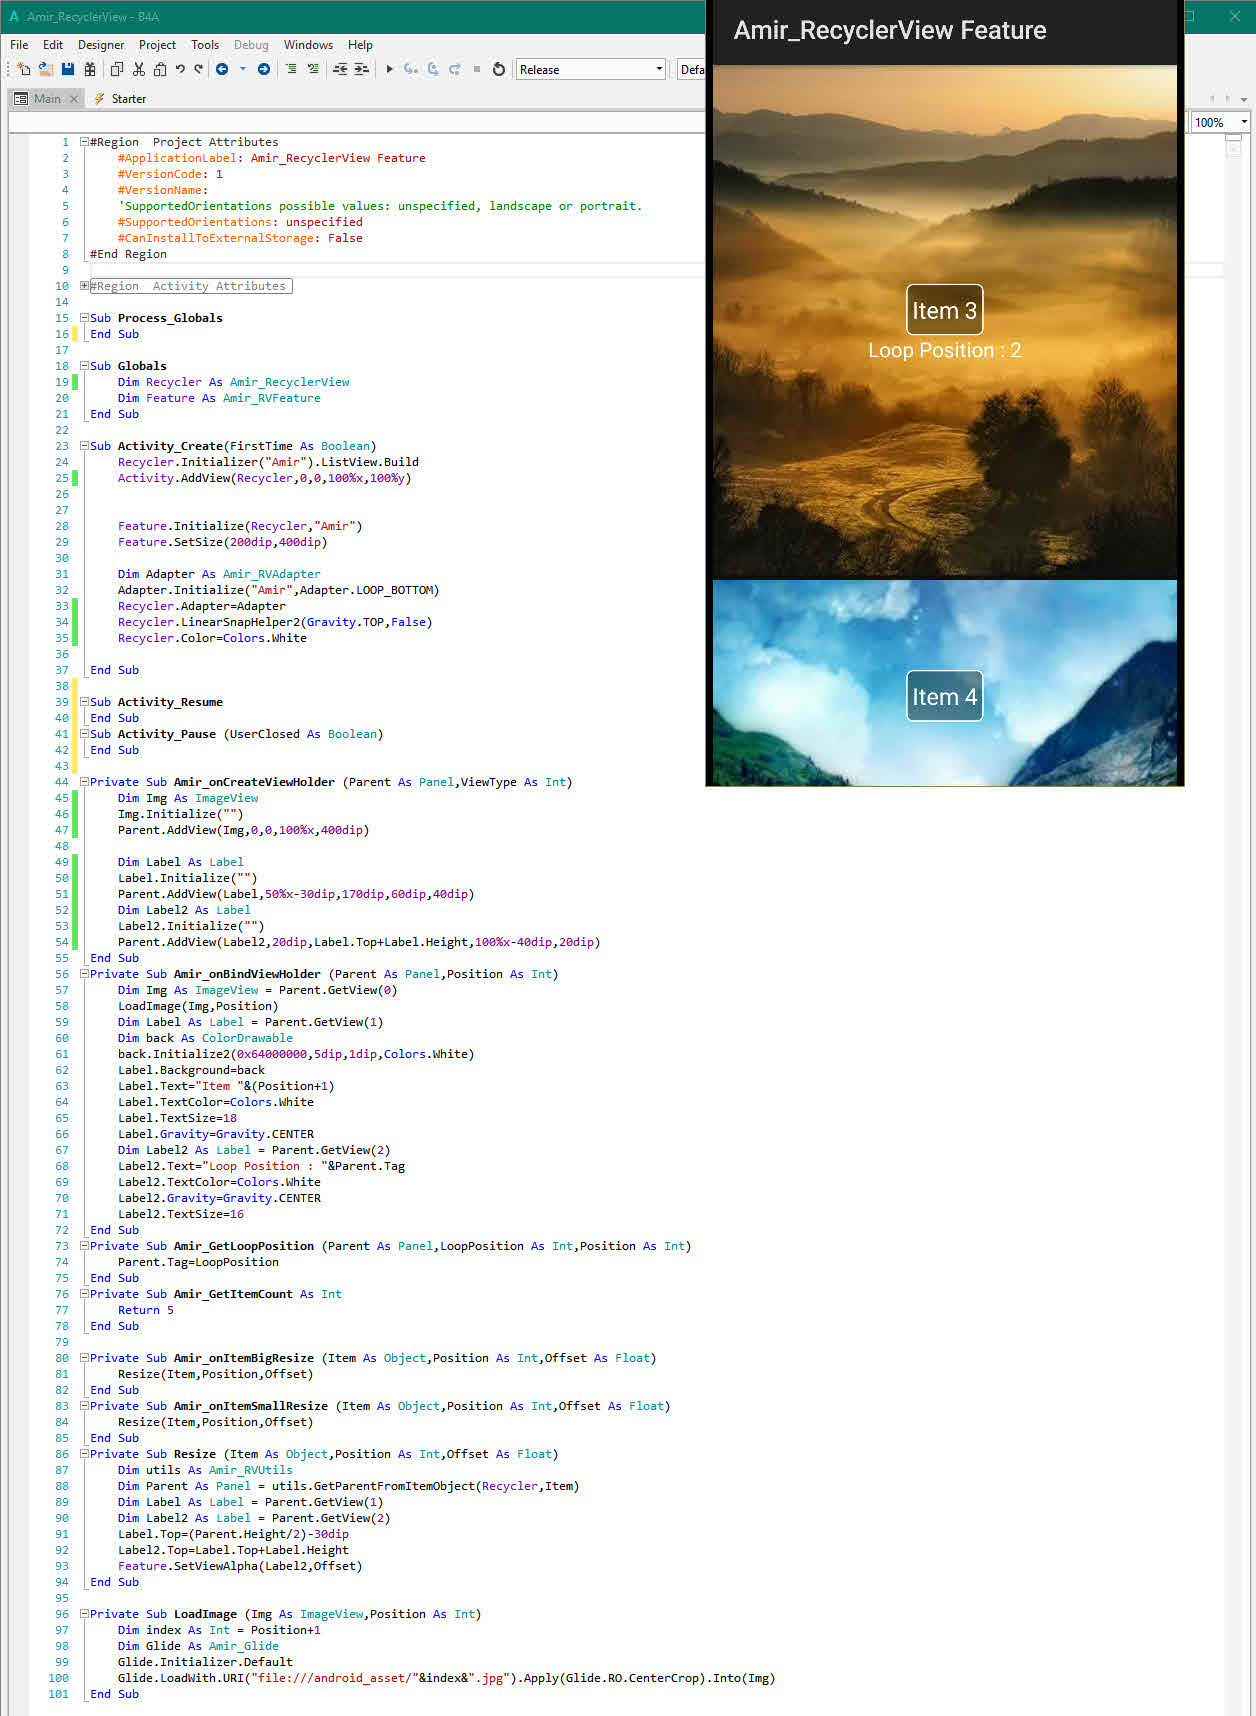Click the Step In debug icon

tap(411, 69)
